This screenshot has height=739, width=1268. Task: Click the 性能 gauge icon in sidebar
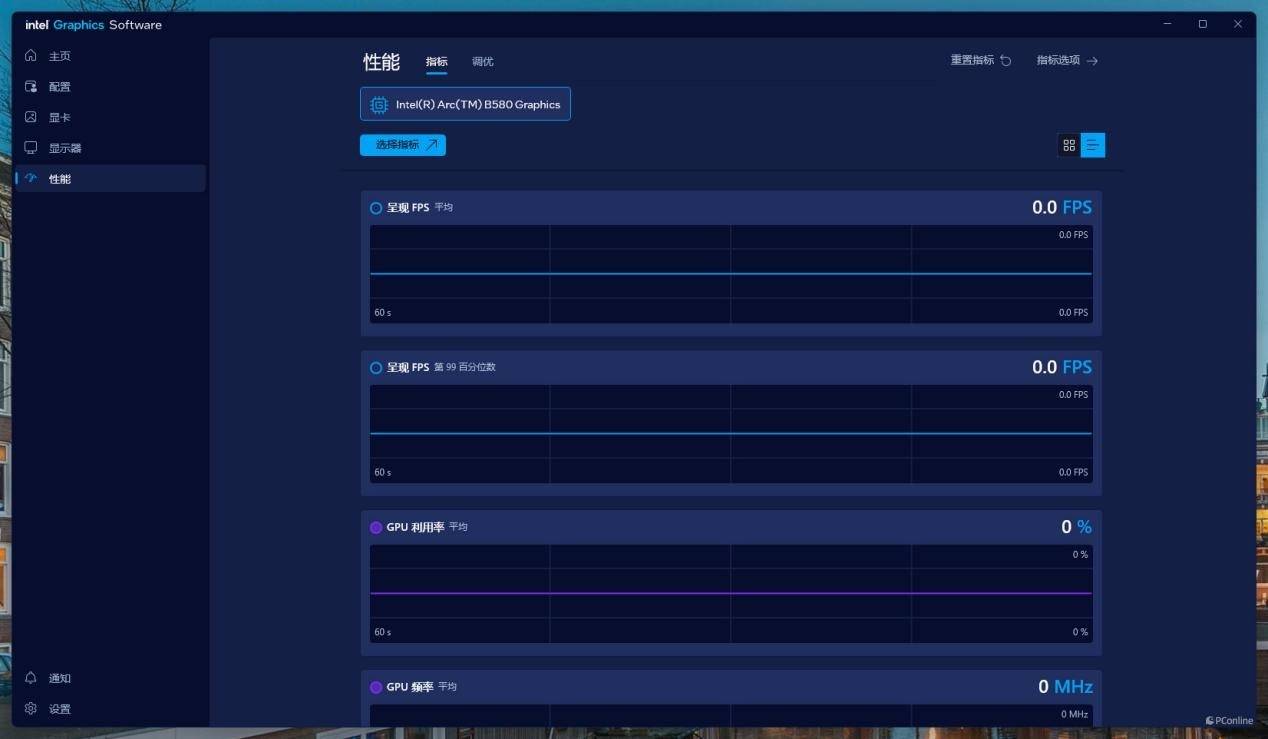tap(31, 179)
